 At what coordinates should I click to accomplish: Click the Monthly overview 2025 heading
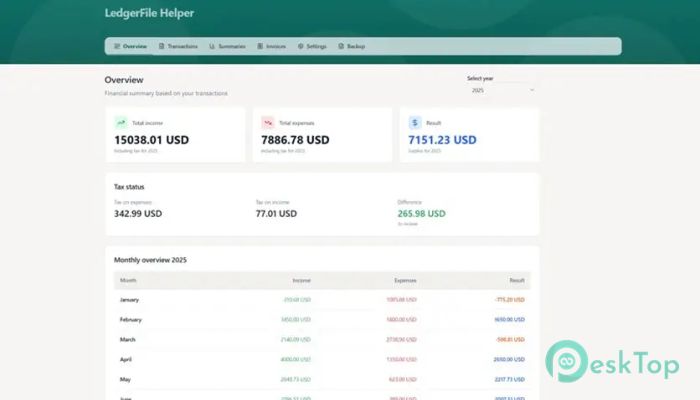pos(150,260)
